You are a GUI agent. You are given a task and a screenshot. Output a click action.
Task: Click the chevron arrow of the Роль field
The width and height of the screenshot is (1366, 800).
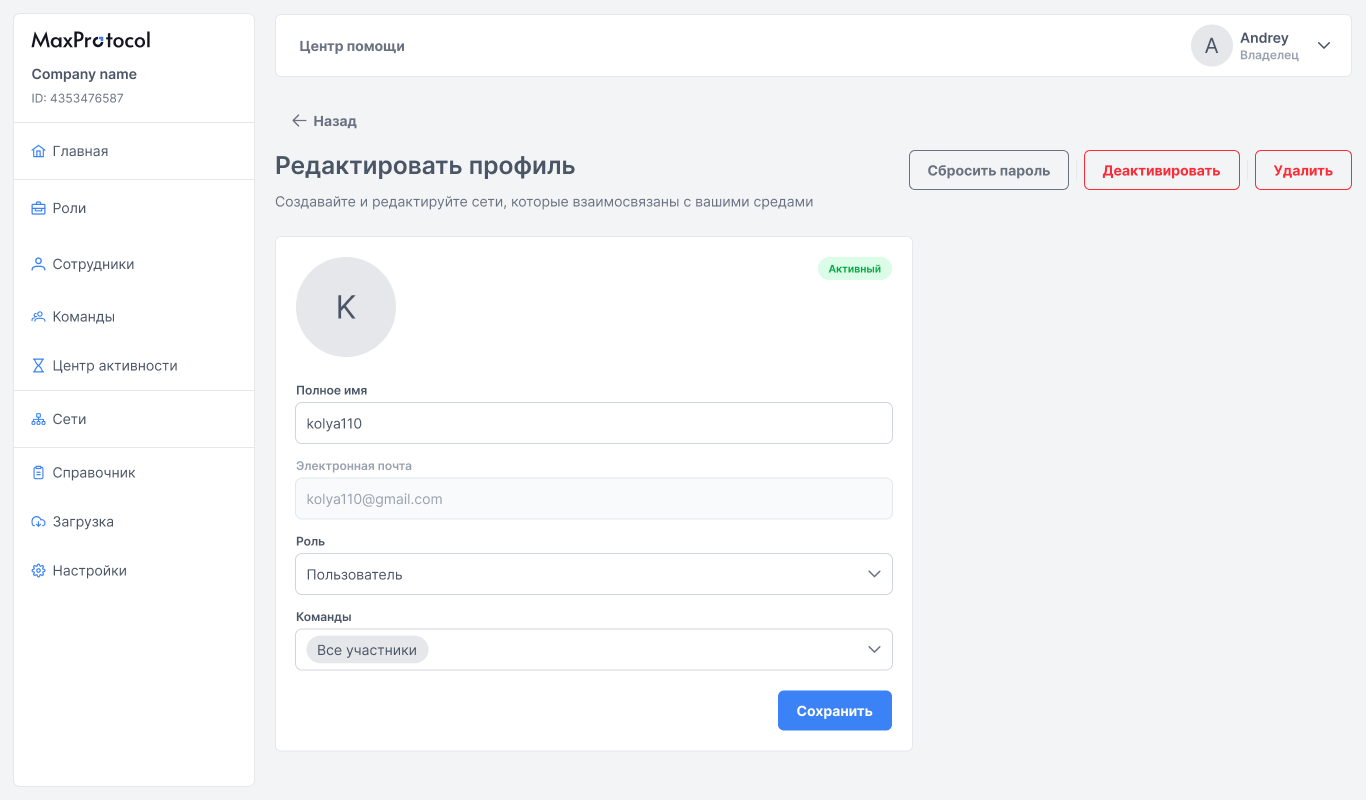(874, 574)
